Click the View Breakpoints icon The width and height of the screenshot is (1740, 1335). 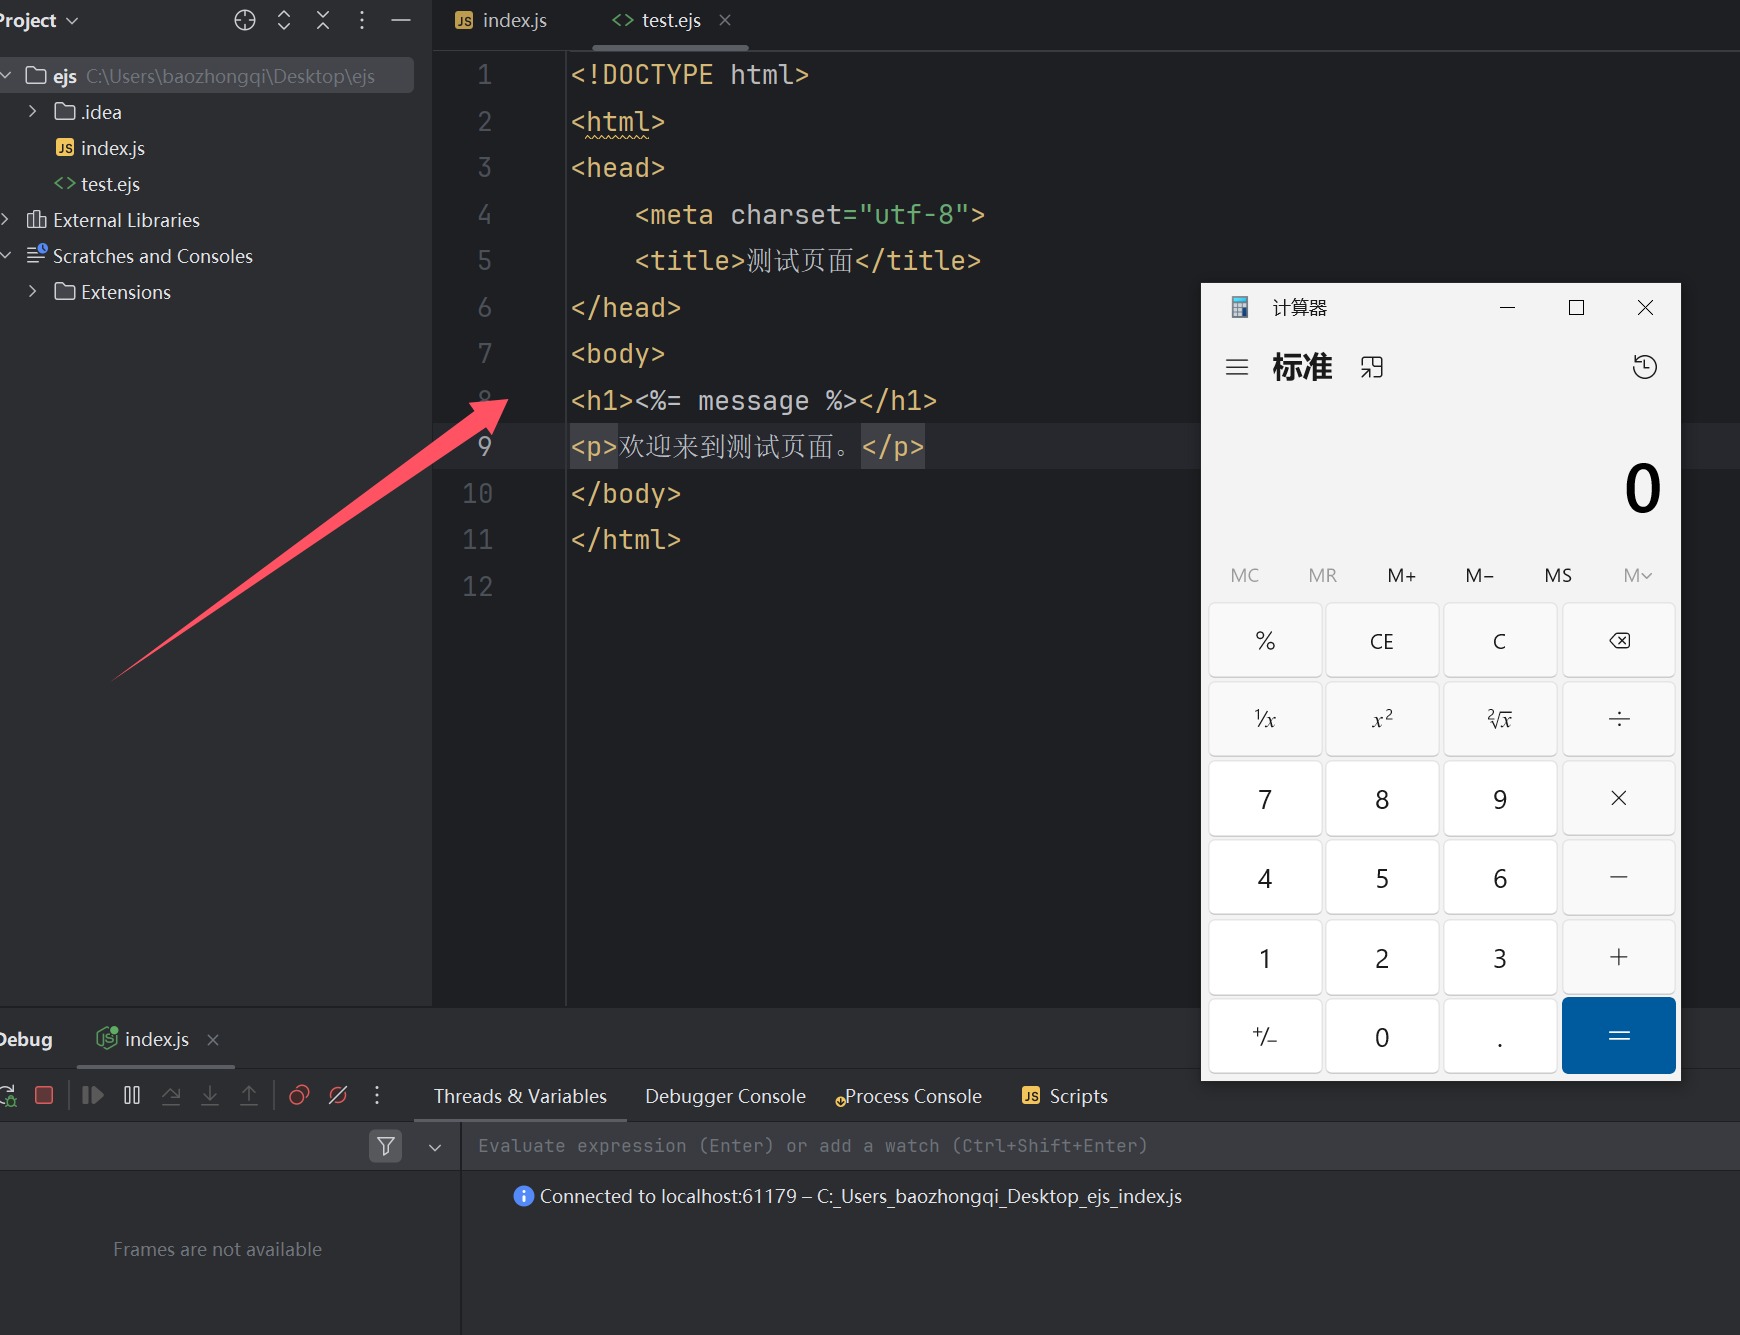click(x=298, y=1095)
